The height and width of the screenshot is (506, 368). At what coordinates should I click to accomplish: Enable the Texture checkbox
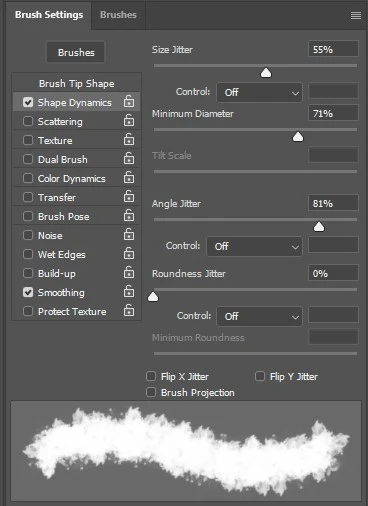tap(28, 140)
